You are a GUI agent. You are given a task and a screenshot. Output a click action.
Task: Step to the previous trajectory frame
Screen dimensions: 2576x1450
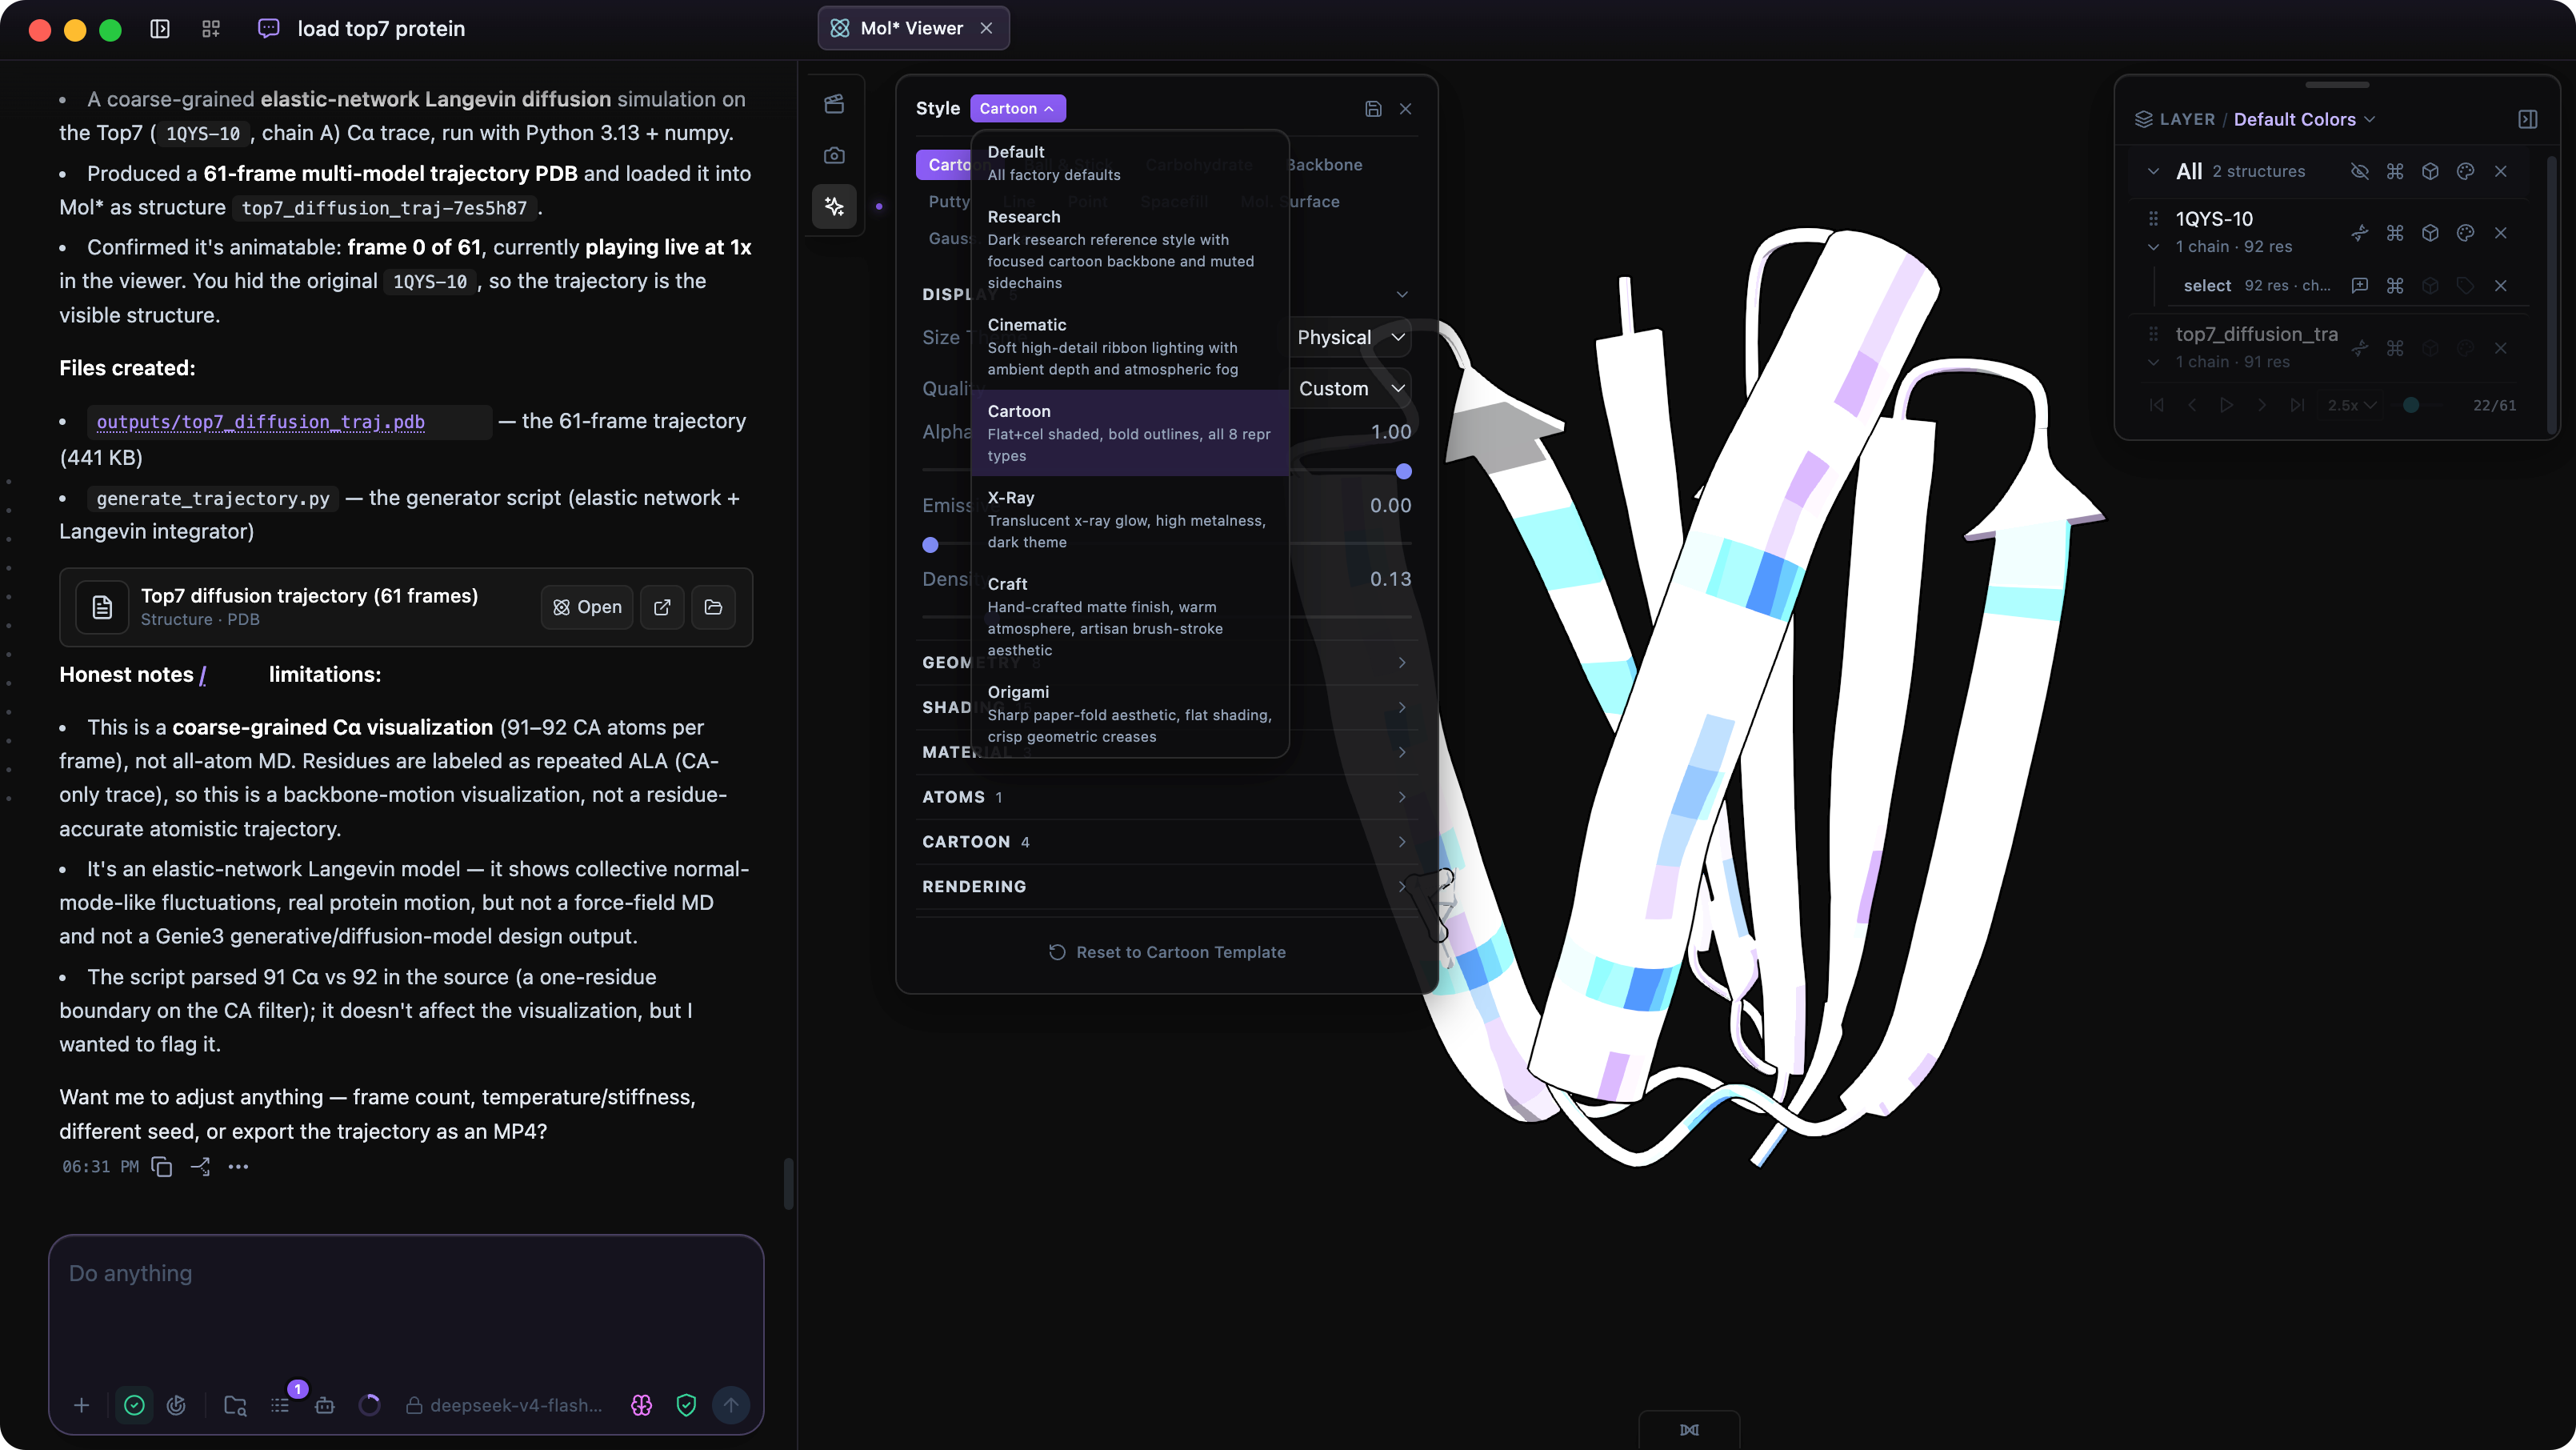(2191, 405)
